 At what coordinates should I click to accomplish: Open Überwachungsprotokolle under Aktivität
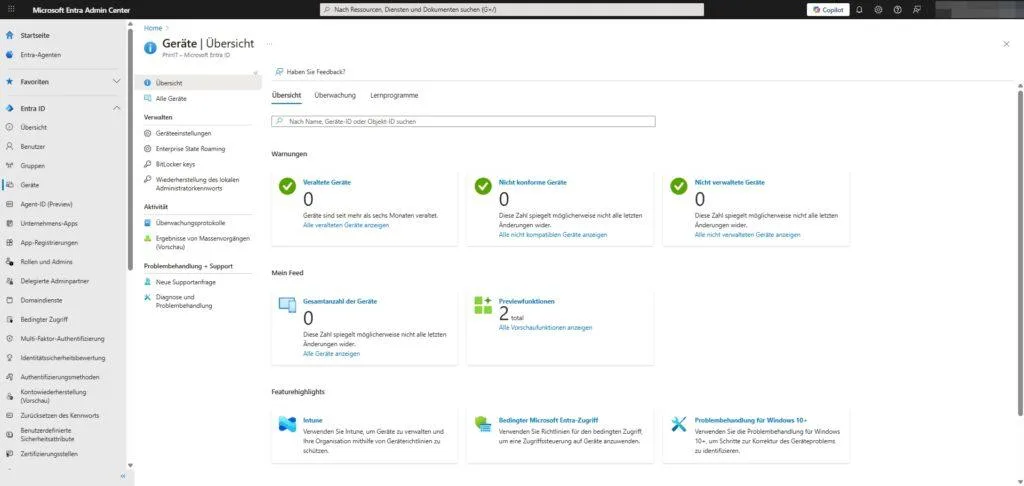pos(190,223)
